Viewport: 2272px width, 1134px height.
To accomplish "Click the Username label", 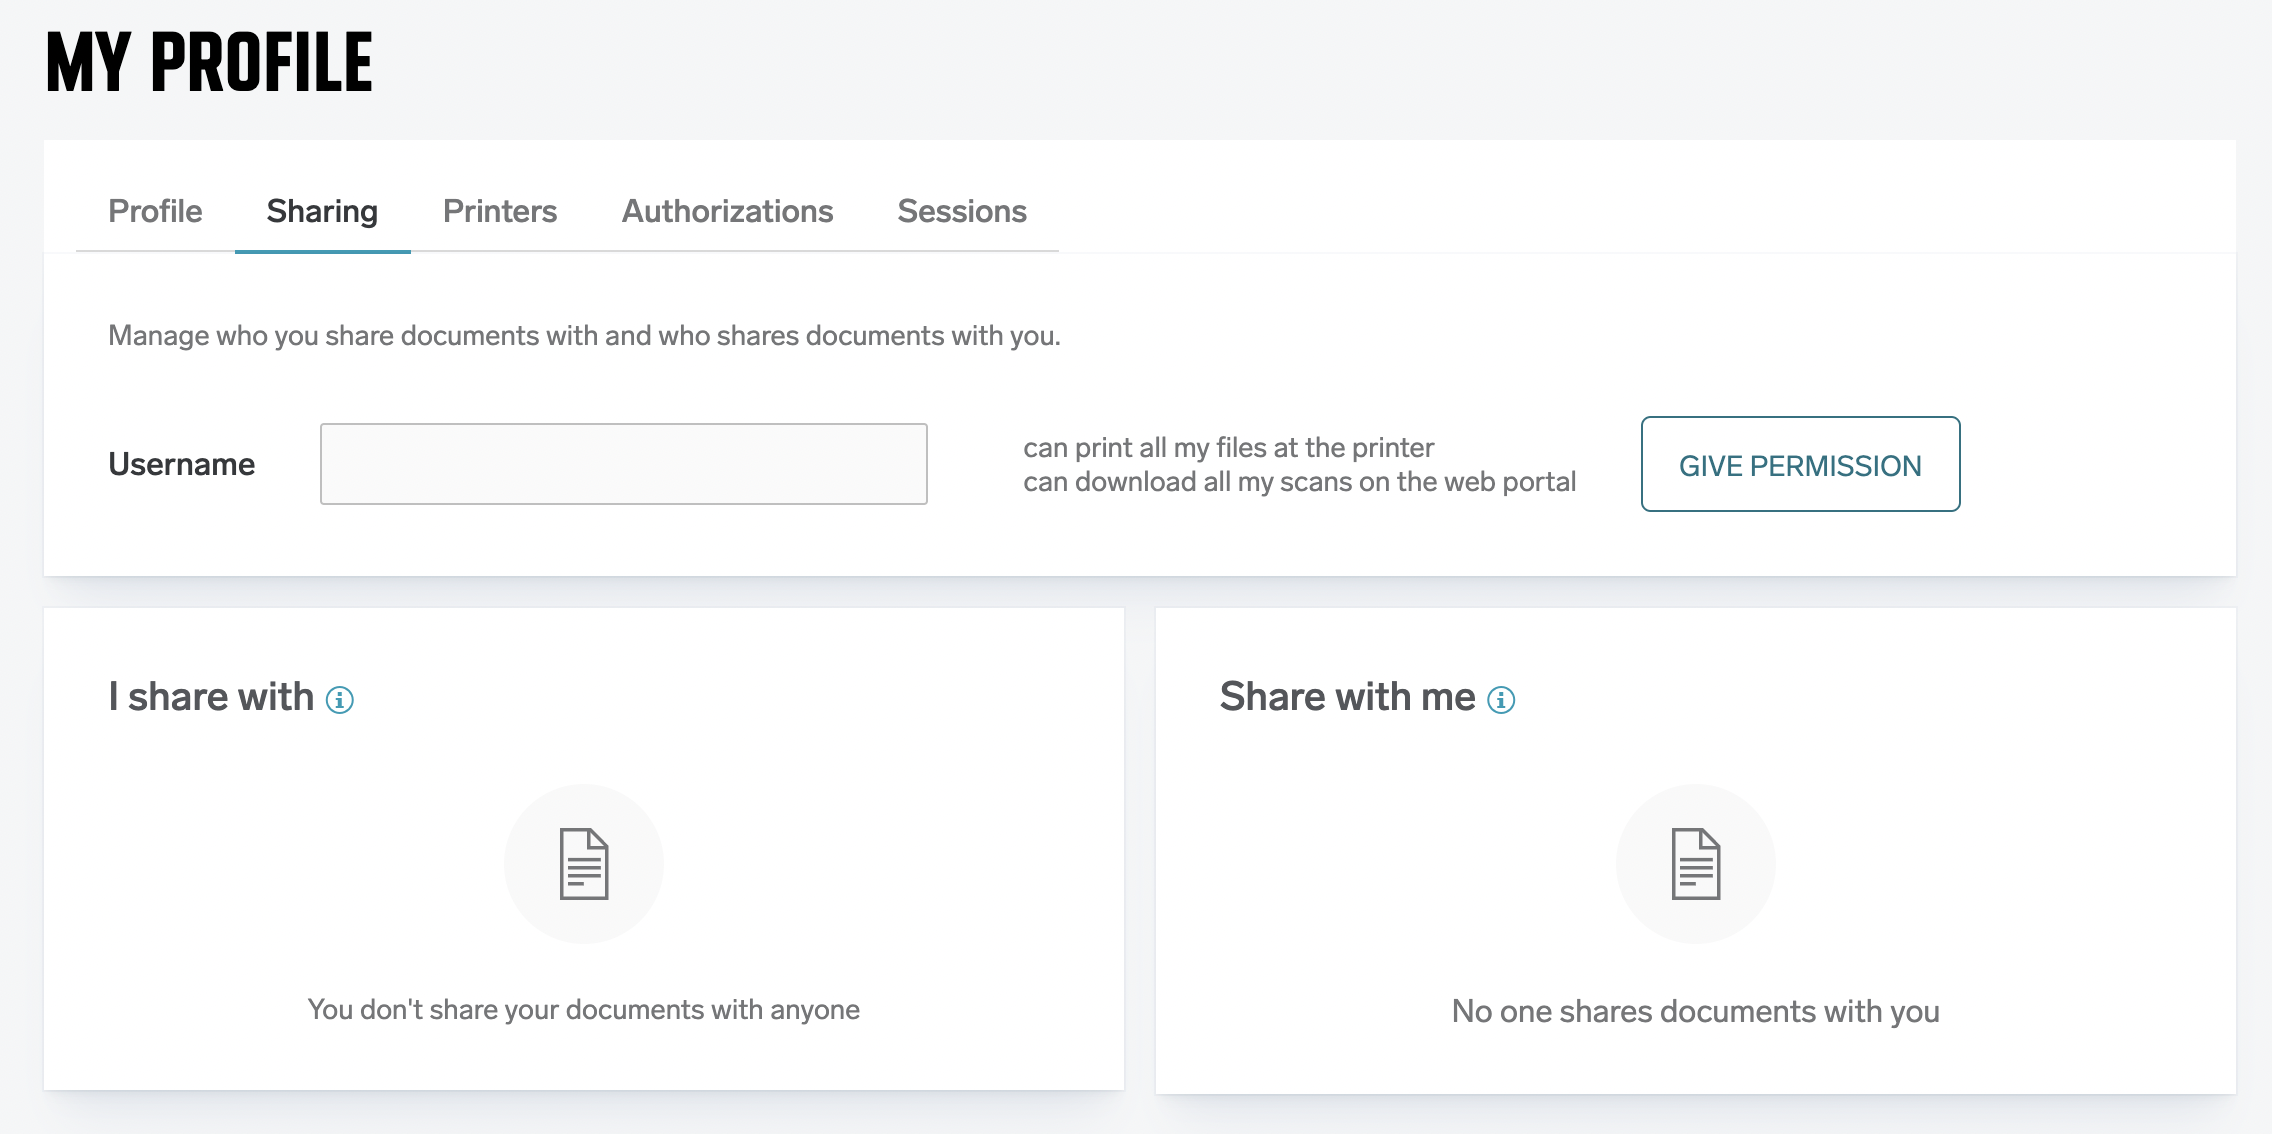I will click(181, 464).
